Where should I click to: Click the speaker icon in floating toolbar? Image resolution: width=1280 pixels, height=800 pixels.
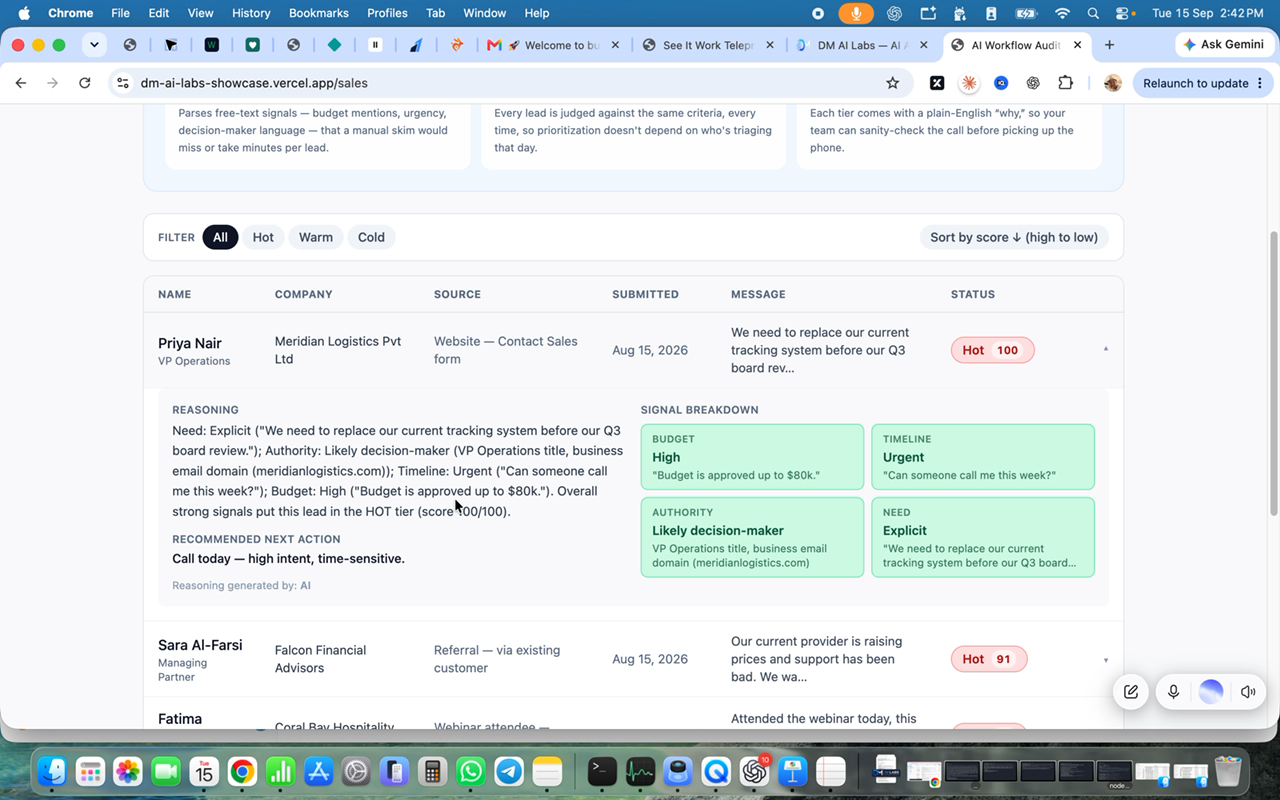[1248, 692]
